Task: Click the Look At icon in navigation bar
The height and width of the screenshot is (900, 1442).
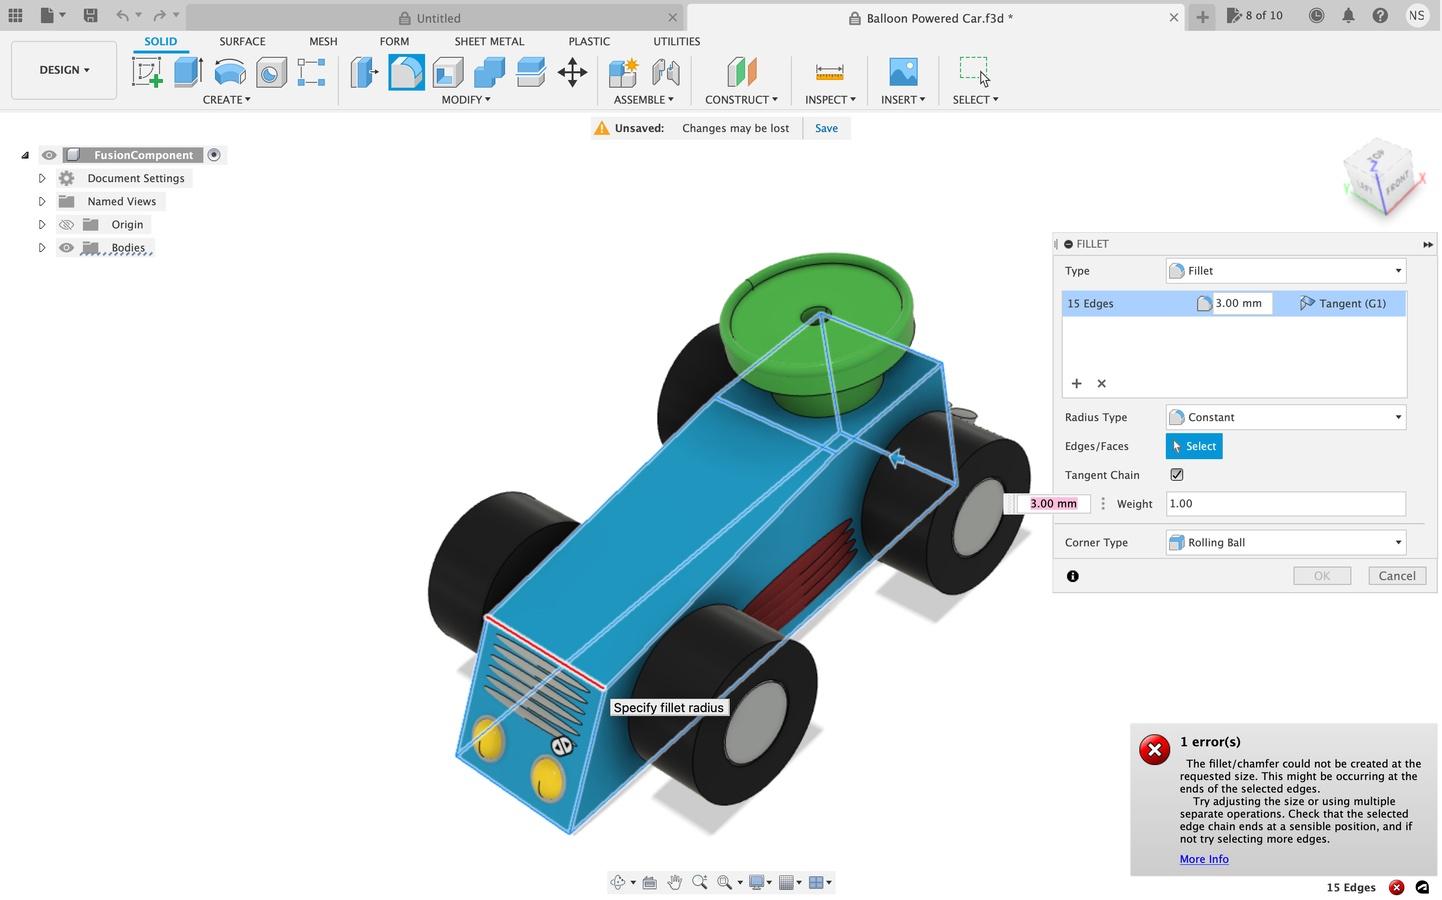Action: (x=650, y=882)
